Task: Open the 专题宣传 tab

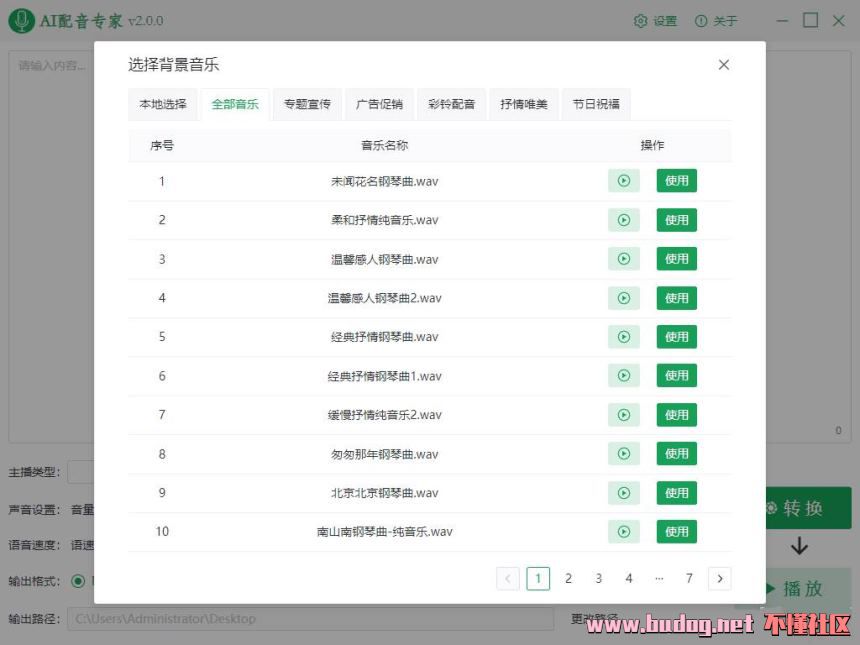Action: coord(307,104)
